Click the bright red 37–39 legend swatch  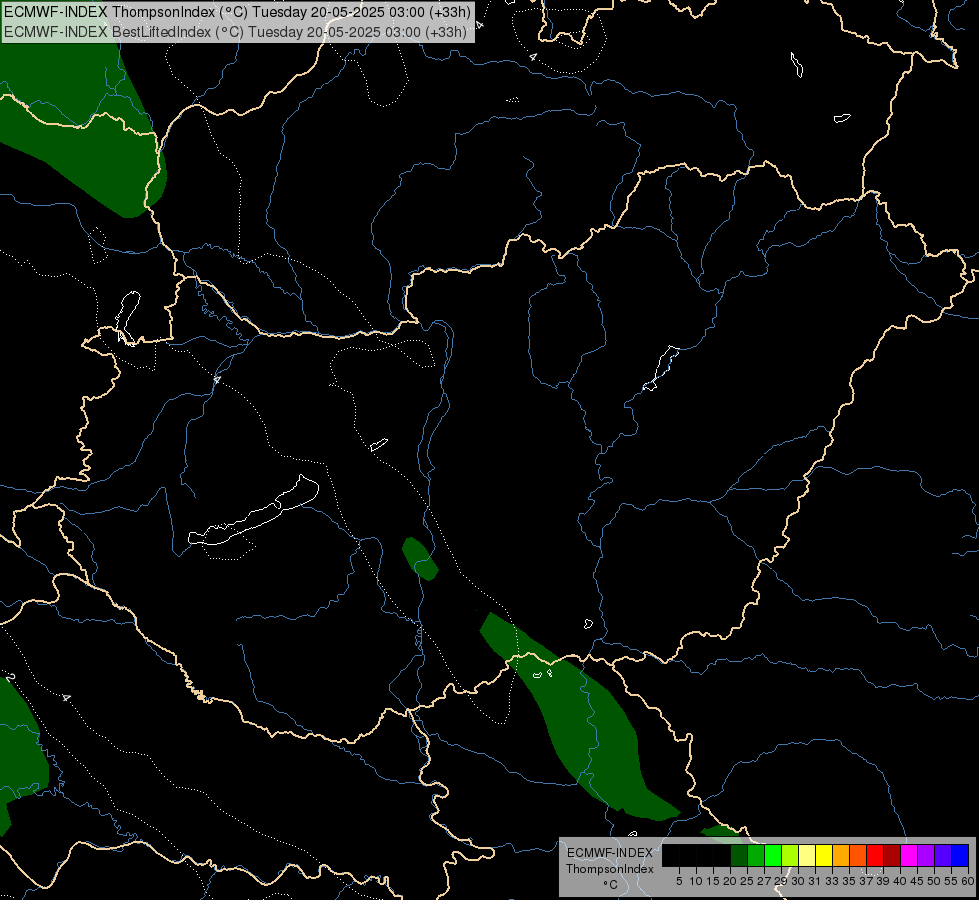click(875, 855)
